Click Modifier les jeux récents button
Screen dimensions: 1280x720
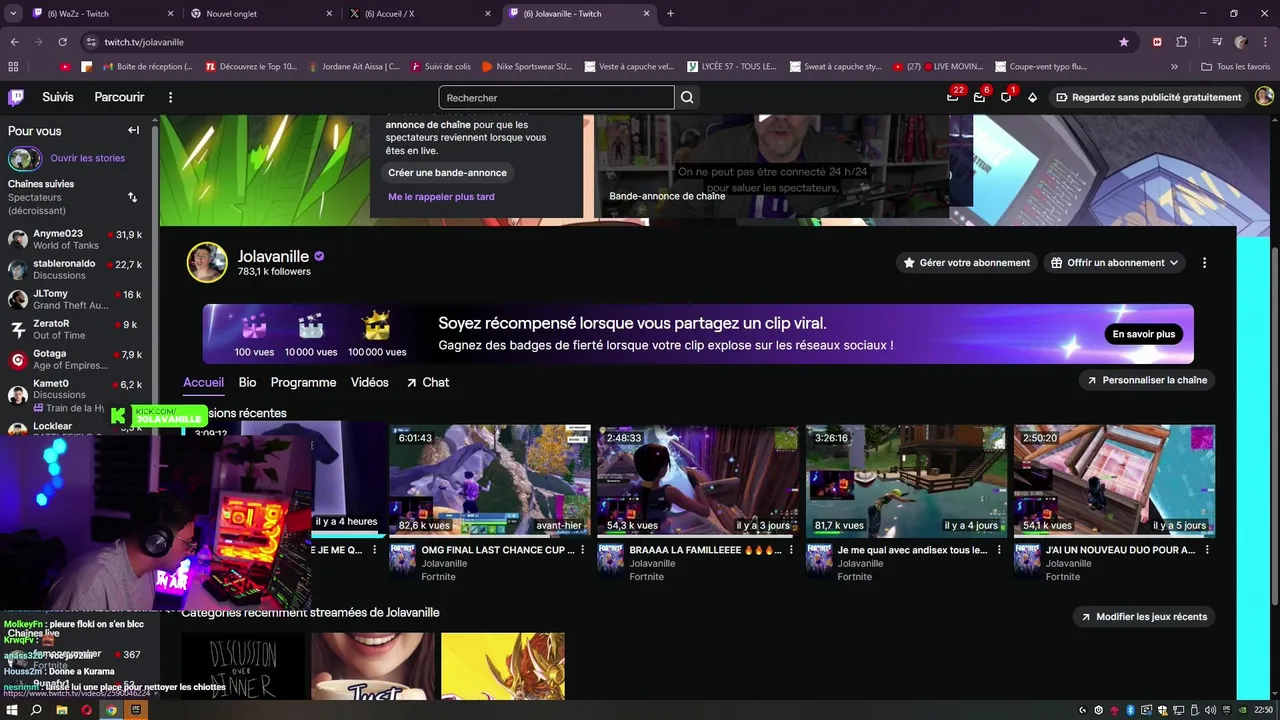1143,617
